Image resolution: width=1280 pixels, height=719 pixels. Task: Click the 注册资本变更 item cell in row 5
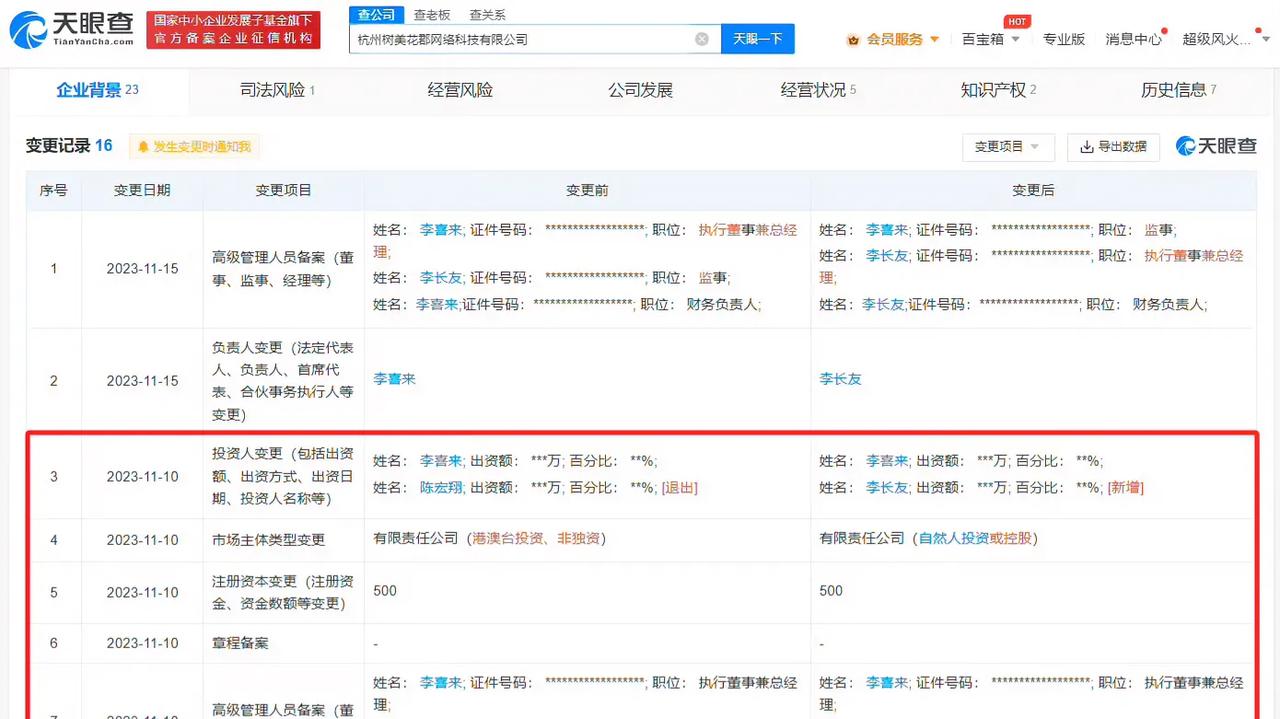tap(282, 592)
